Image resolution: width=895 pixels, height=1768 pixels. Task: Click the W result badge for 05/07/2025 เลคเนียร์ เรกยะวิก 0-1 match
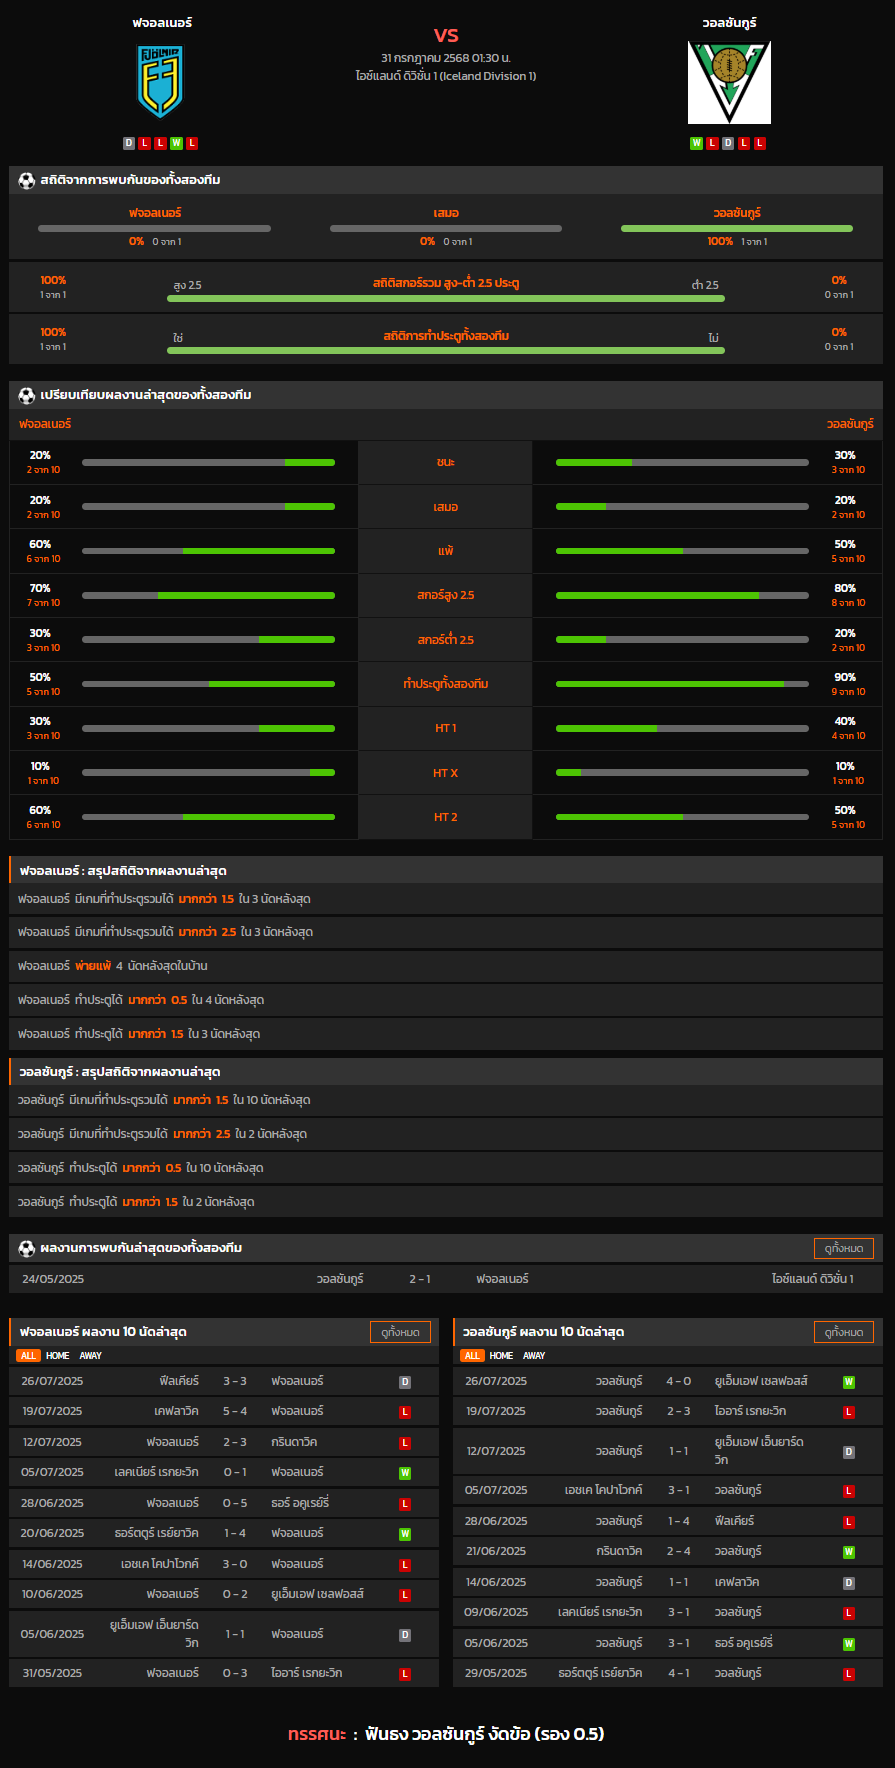405,1473
